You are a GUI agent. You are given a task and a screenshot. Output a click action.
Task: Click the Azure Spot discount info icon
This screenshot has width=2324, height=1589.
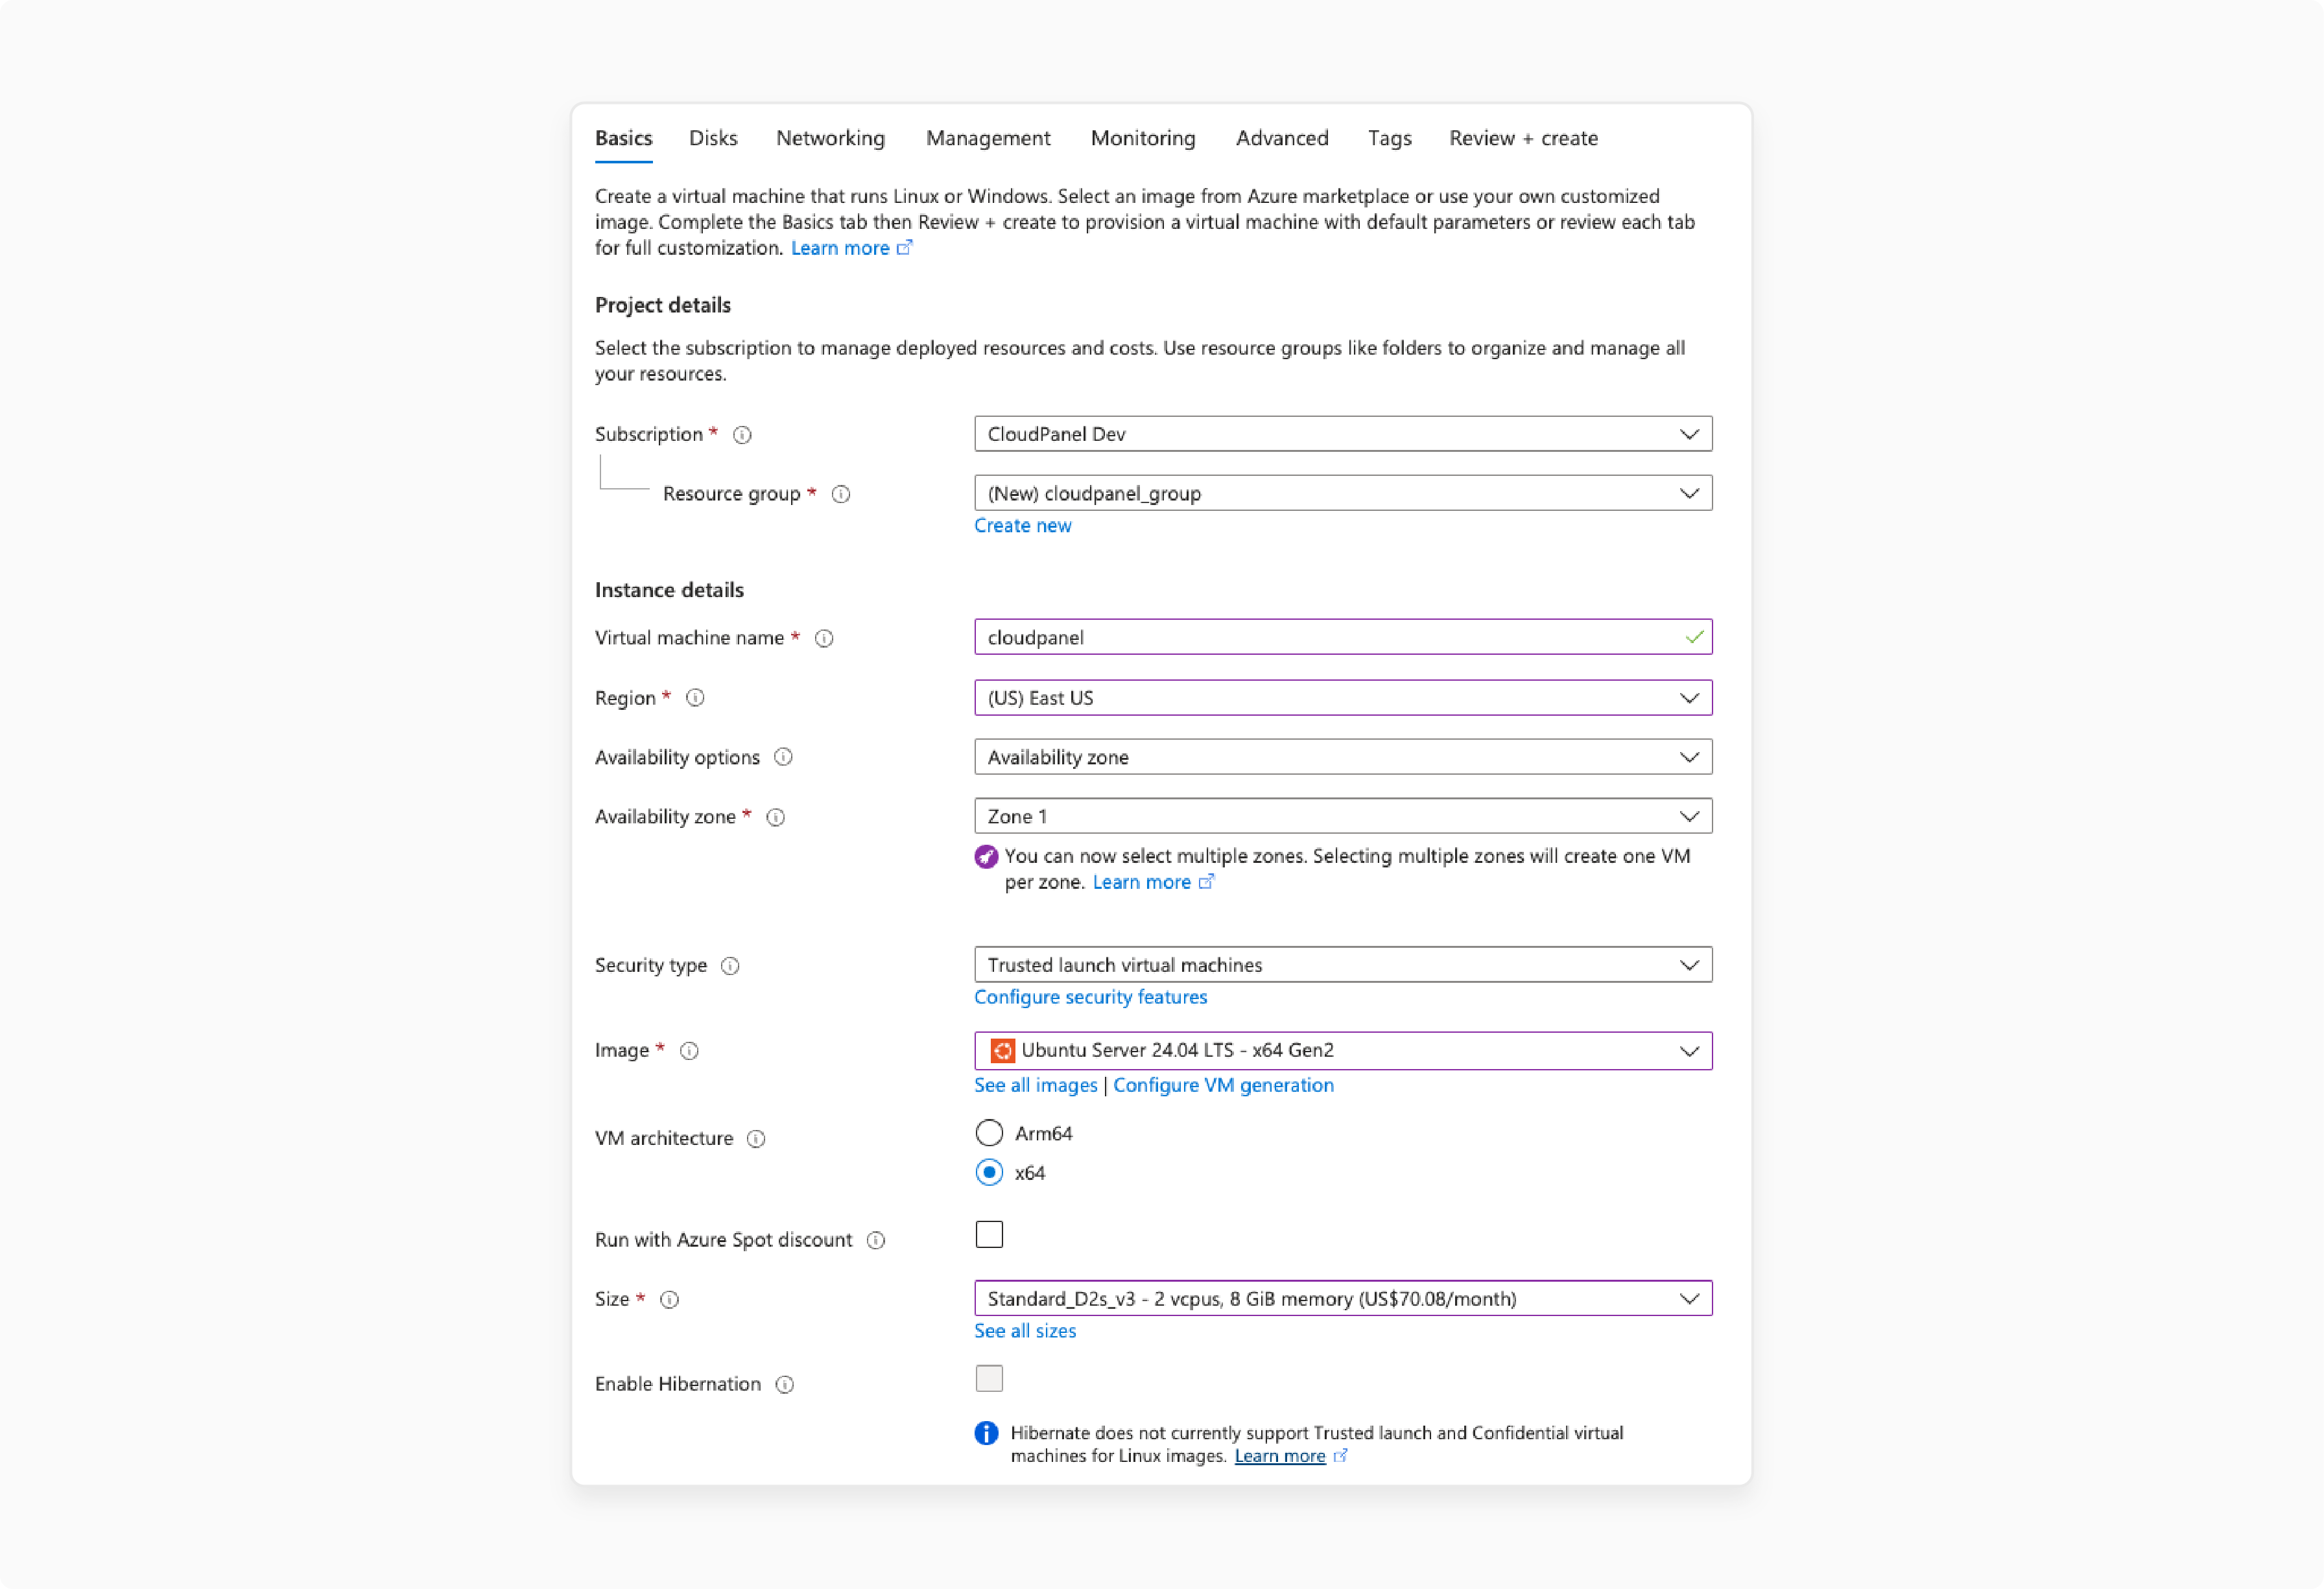876,1240
